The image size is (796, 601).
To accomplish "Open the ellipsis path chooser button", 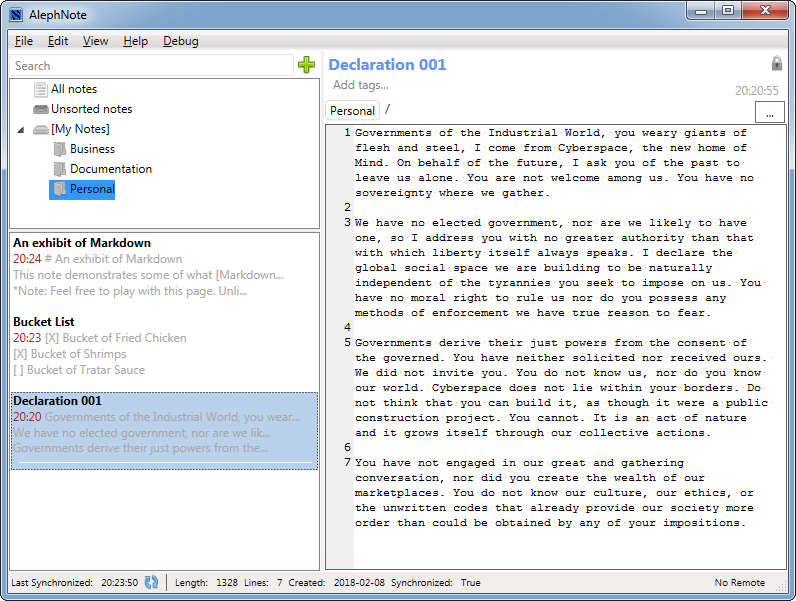I will click(x=769, y=113).
